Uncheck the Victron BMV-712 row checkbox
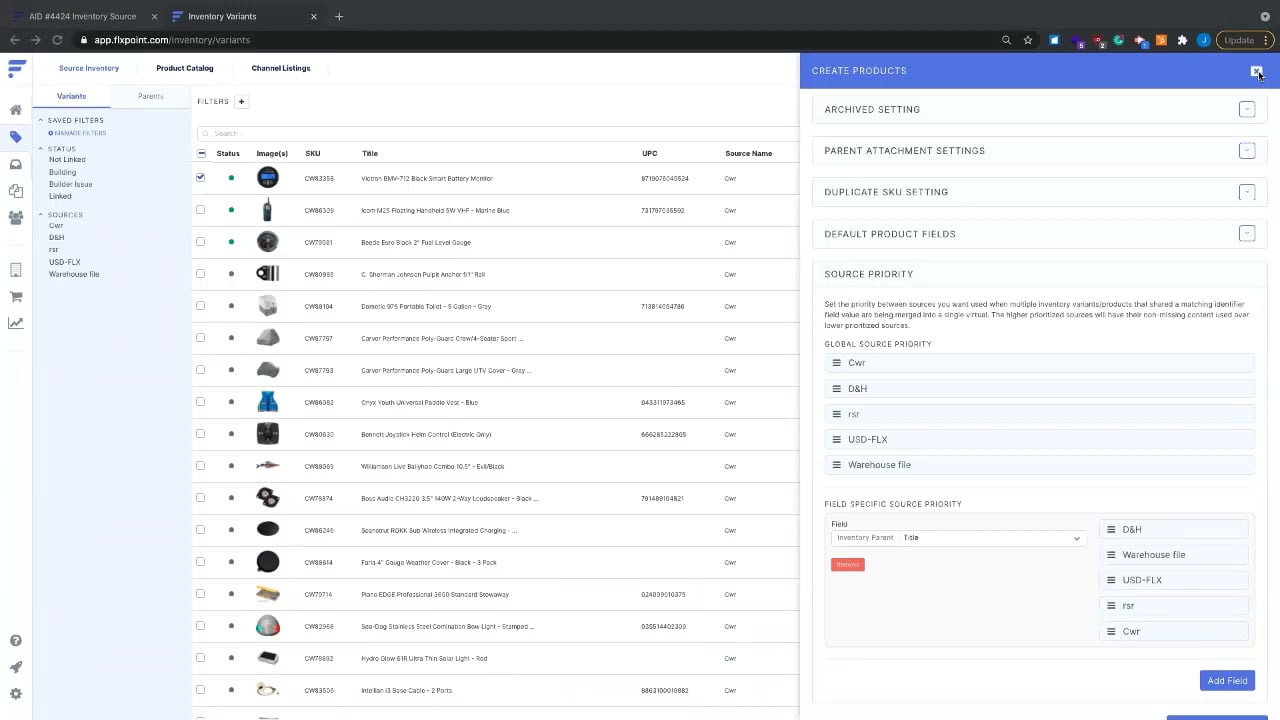1280x720 pixels. [x=201, y=178]
